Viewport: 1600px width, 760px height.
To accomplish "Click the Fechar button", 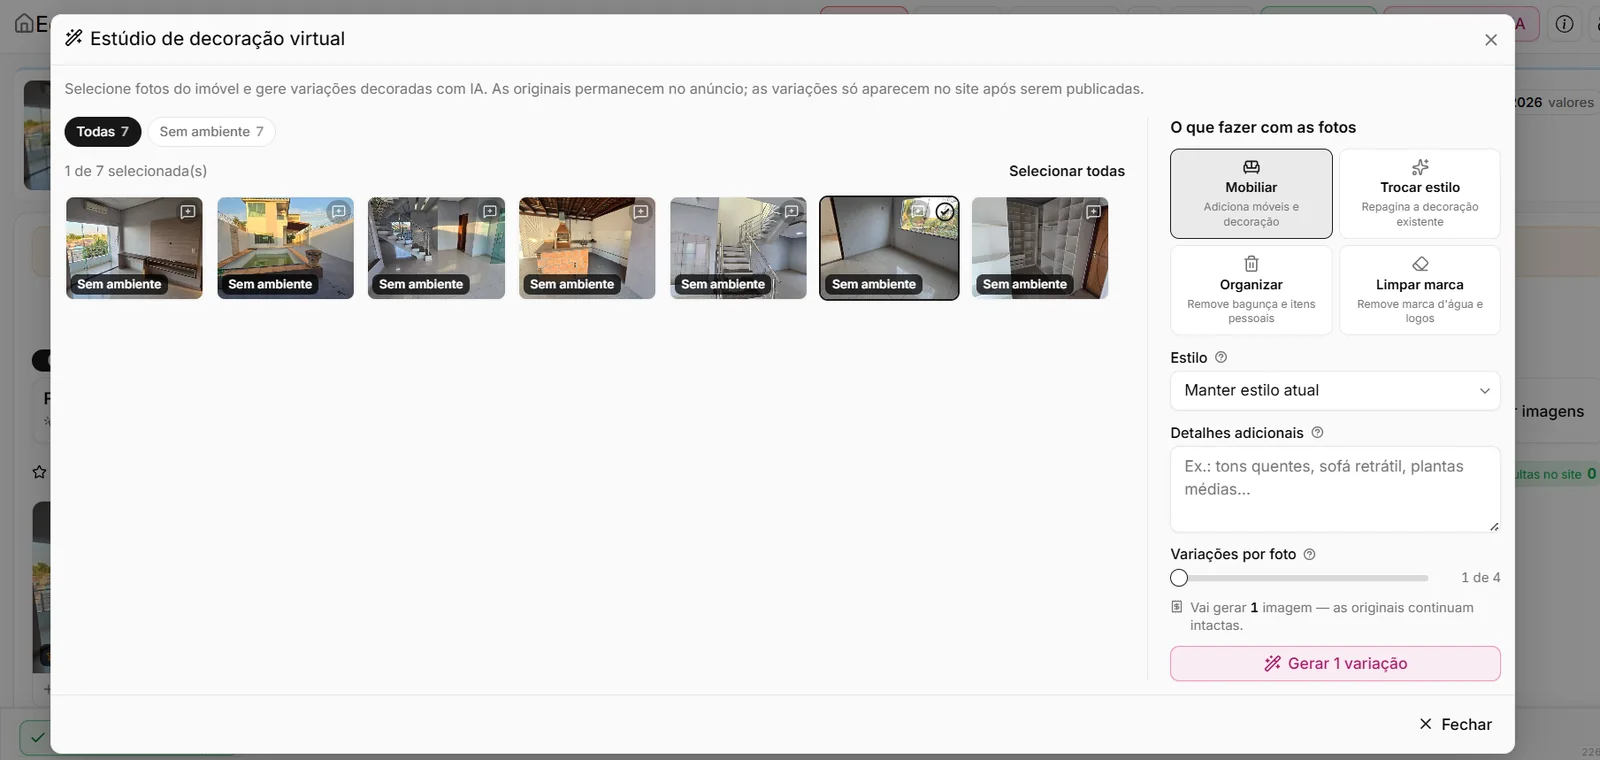I will (x=1455, y=724).
